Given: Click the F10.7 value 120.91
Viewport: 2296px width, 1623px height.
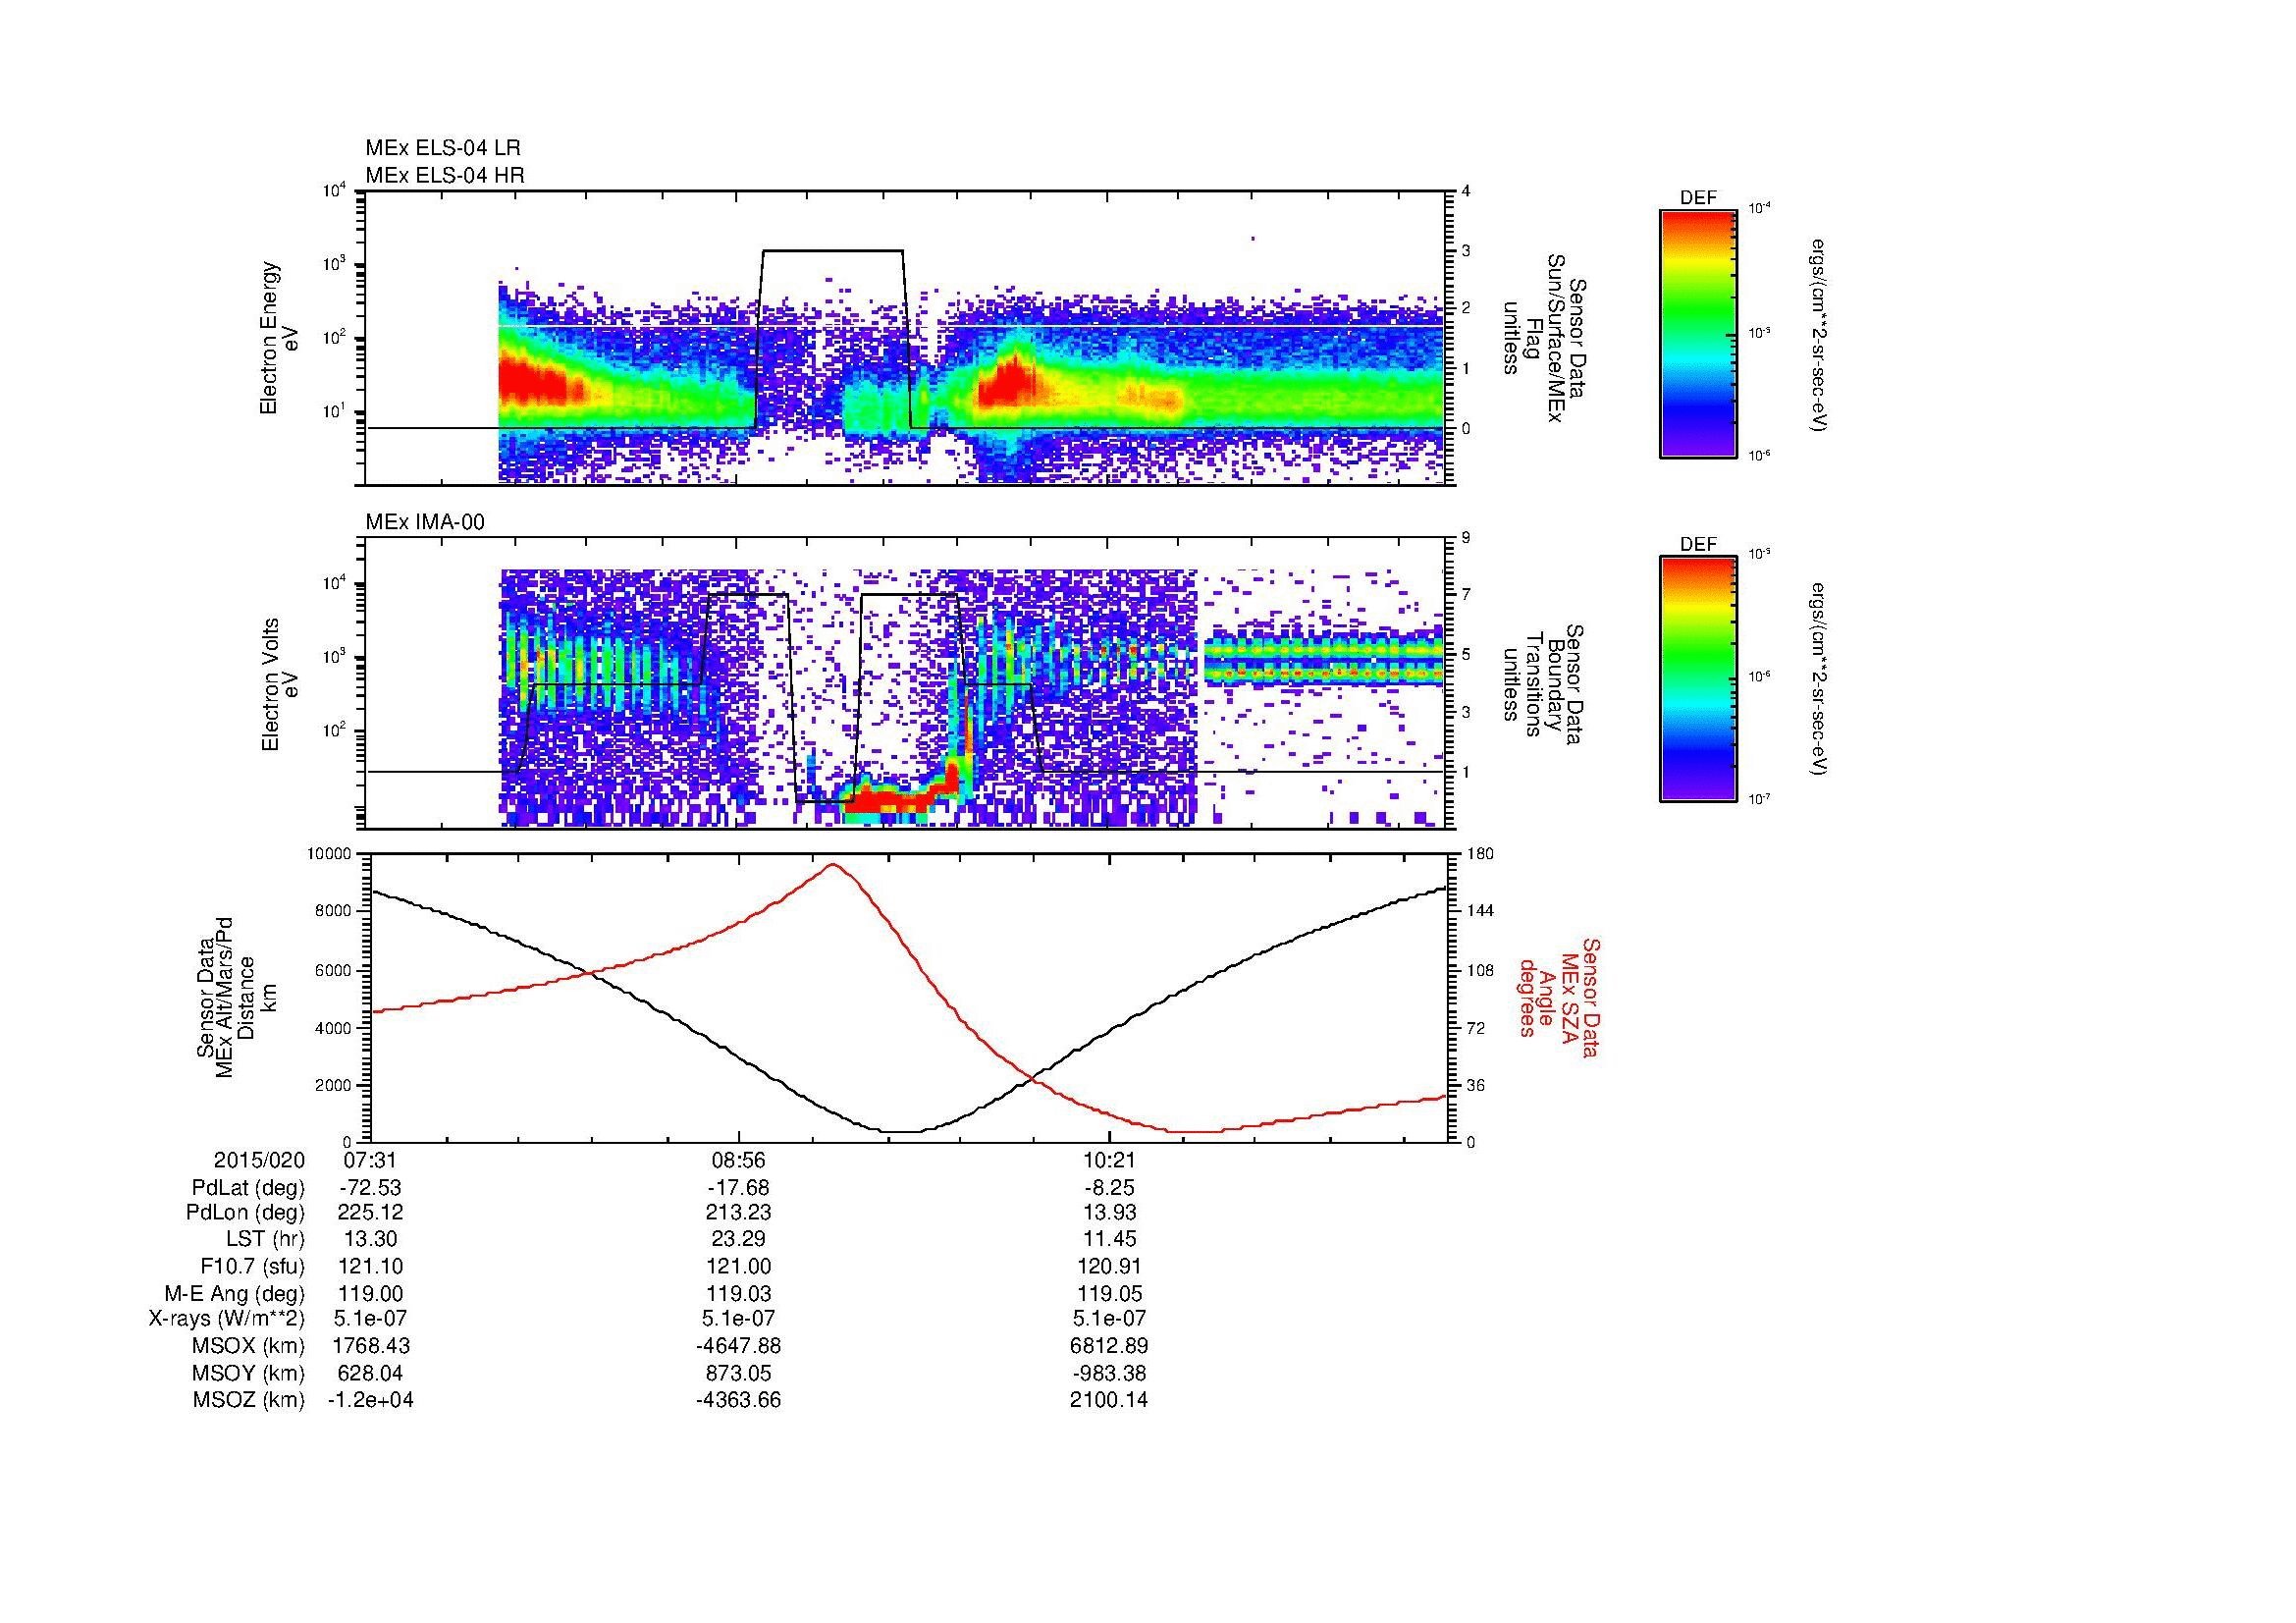Looking at the screenshot, I should [x=1109, y=1266].
